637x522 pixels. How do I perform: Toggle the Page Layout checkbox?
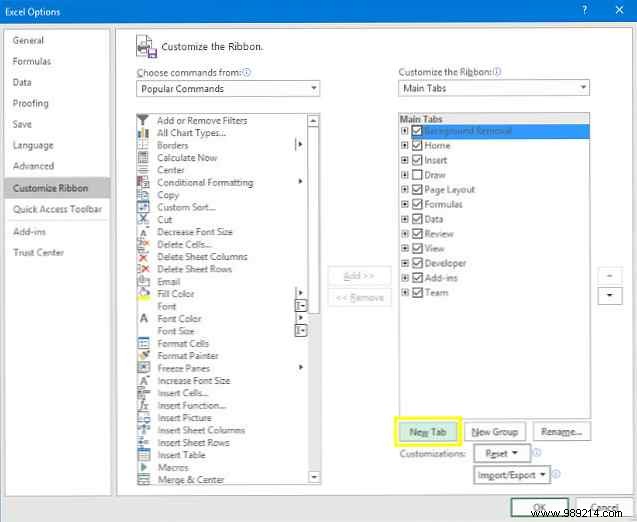pos(417,189)
